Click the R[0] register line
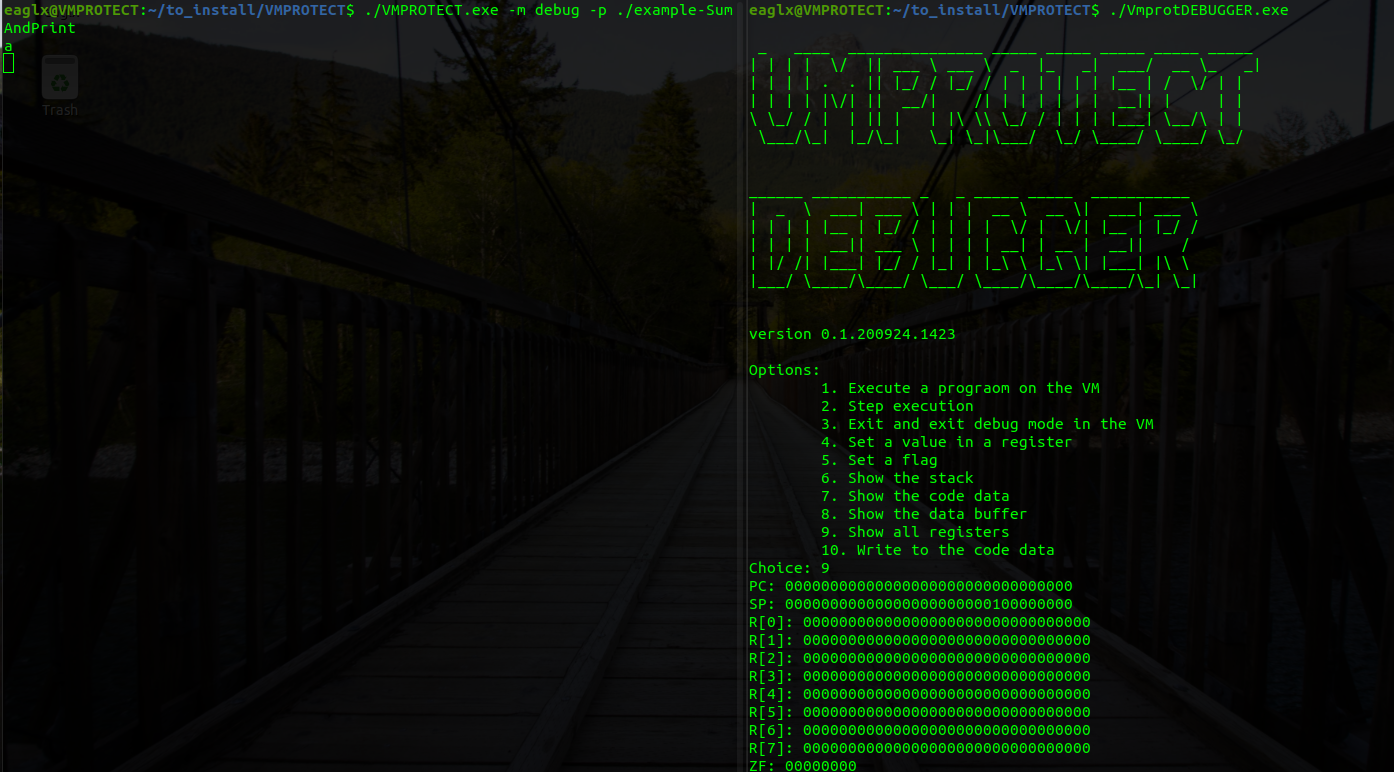 (919, 622)
